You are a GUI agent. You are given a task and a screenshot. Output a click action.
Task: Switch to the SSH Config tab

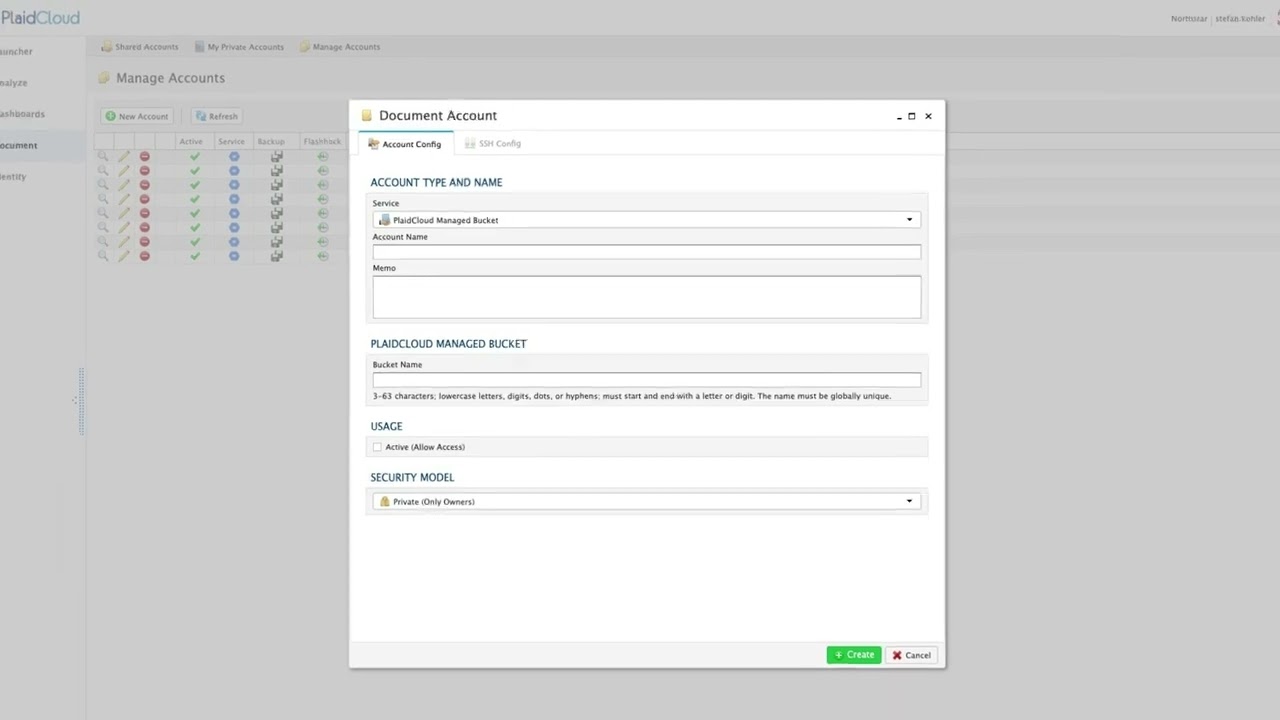tap(493, 144)
